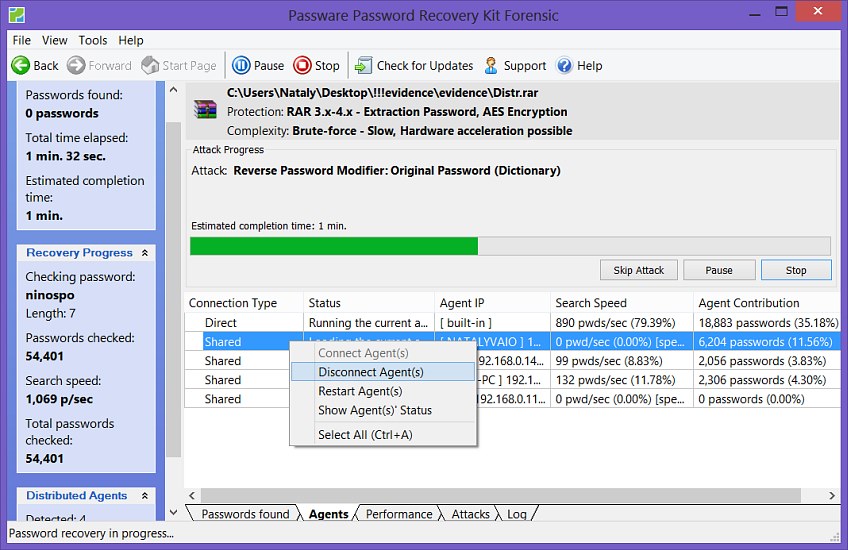Screen dimensions: 848x550
Task: Click the horizontal scrollbar right arrow
Action: [x=832, y=496]
